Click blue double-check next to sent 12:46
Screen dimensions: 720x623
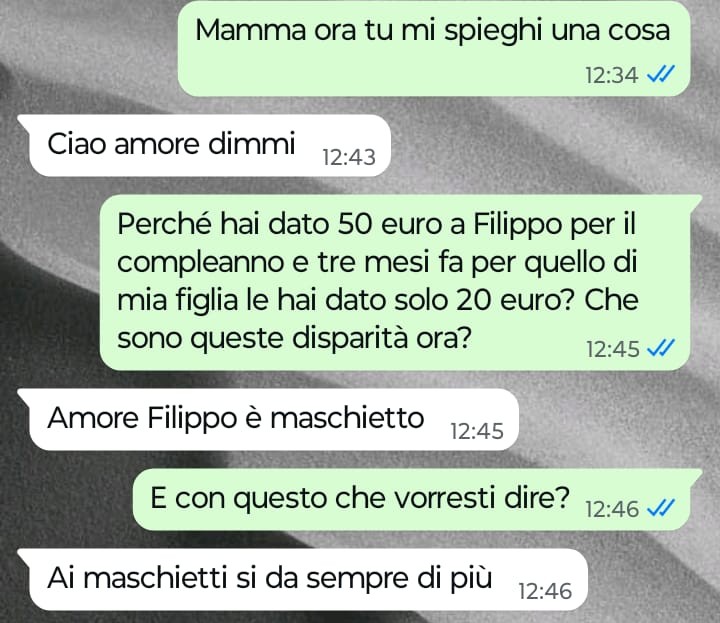coord(660,508)
